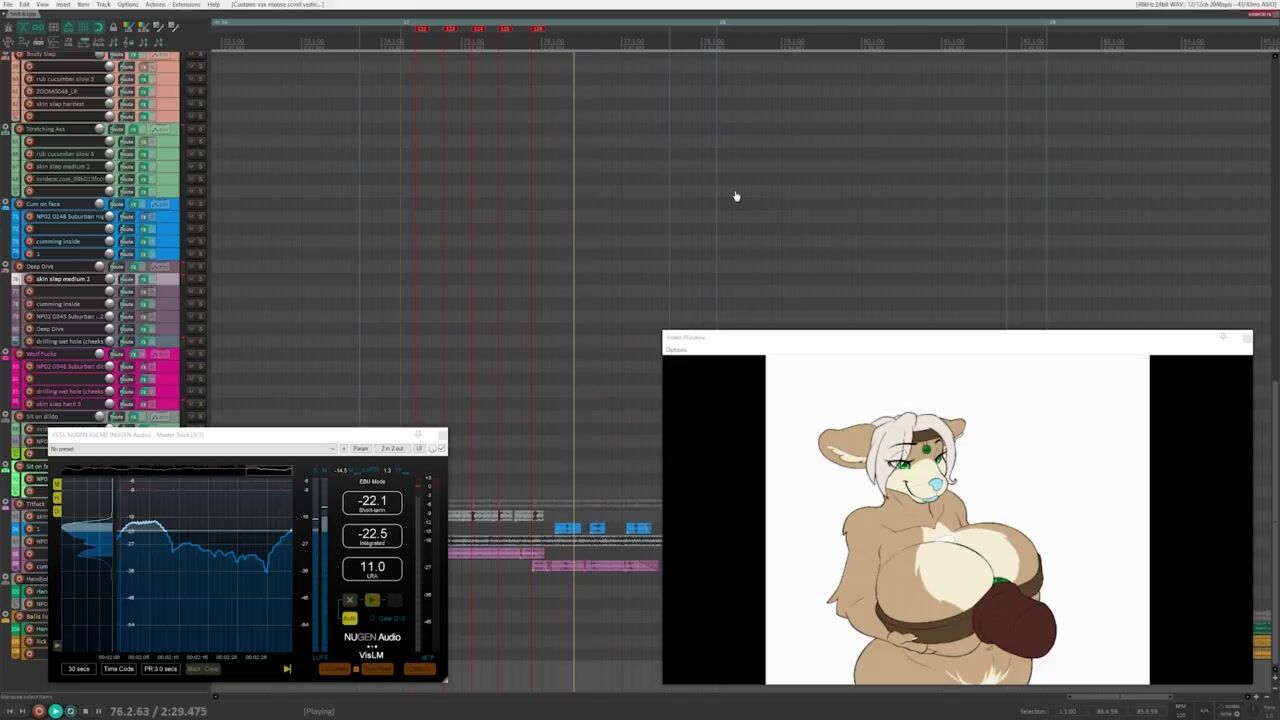Toggle the plugin bypass checkbox in VisLM window
The width and height of the screenshot is (1280, 720).
[441, 448]
